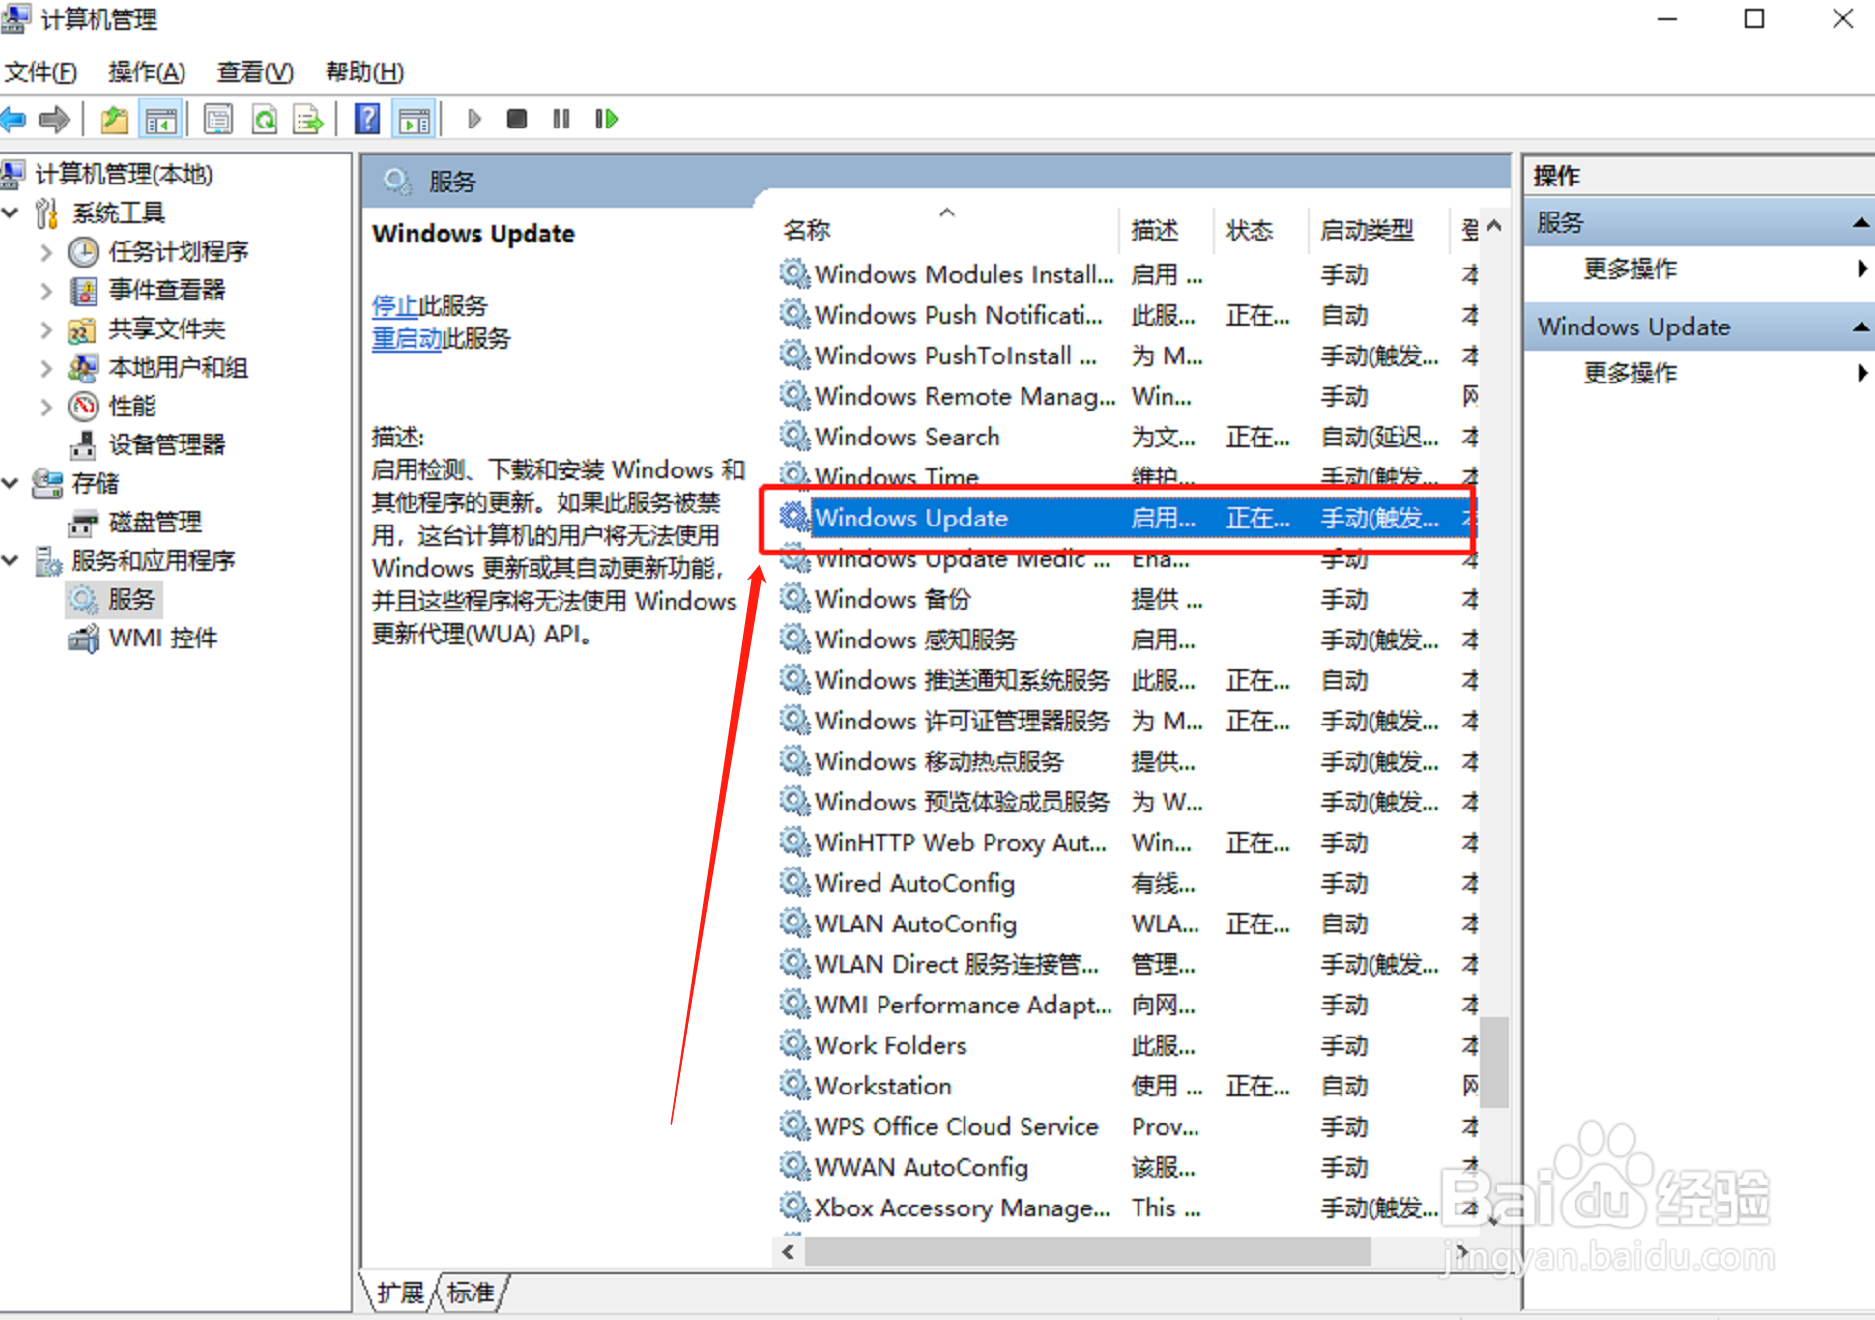1875x1320 pixels.
Task: Collapse the 服务 section in 操作 pane
Action: coord(1860,222)
